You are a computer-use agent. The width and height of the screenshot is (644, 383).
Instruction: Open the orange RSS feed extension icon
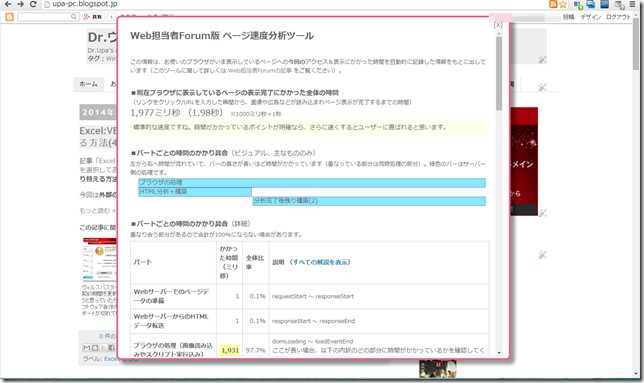coord(553,5)
